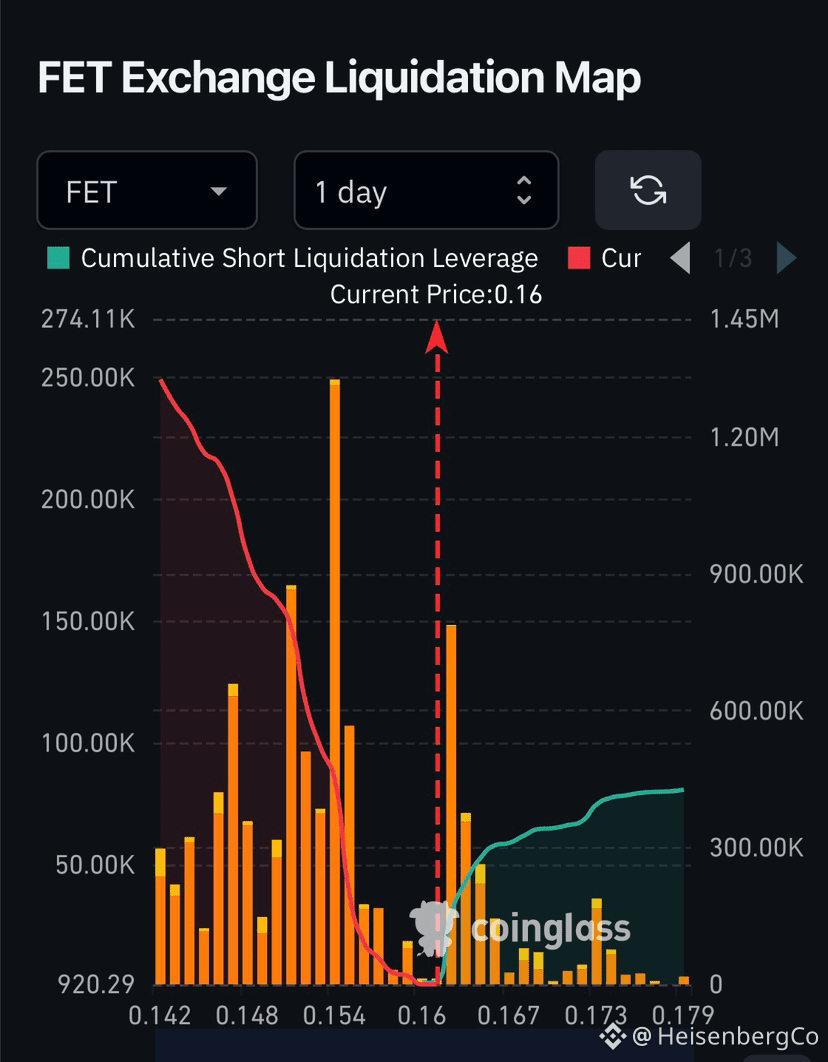This screenshot has height=1062, width=828.
Task: Go to next legend page arrow
Action: (786, 258)
